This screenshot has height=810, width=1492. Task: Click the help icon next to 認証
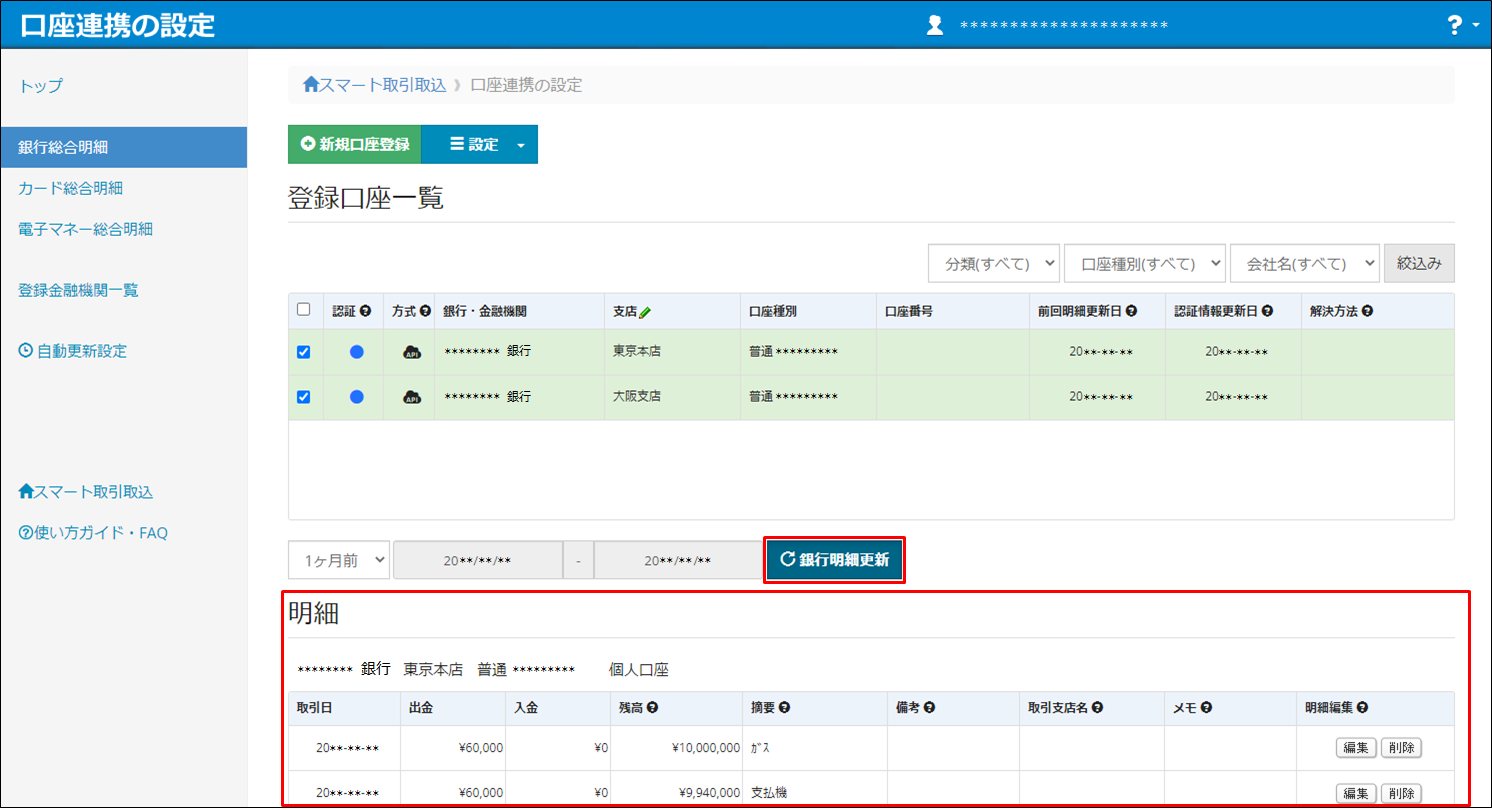coord(365,311)
